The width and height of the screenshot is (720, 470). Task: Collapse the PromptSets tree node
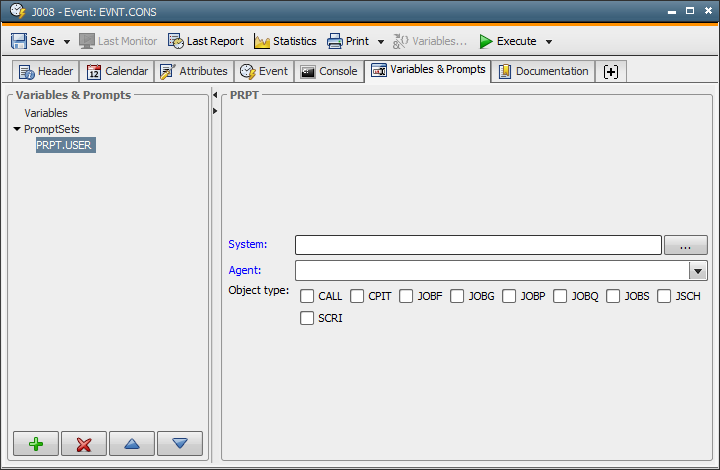17,129
